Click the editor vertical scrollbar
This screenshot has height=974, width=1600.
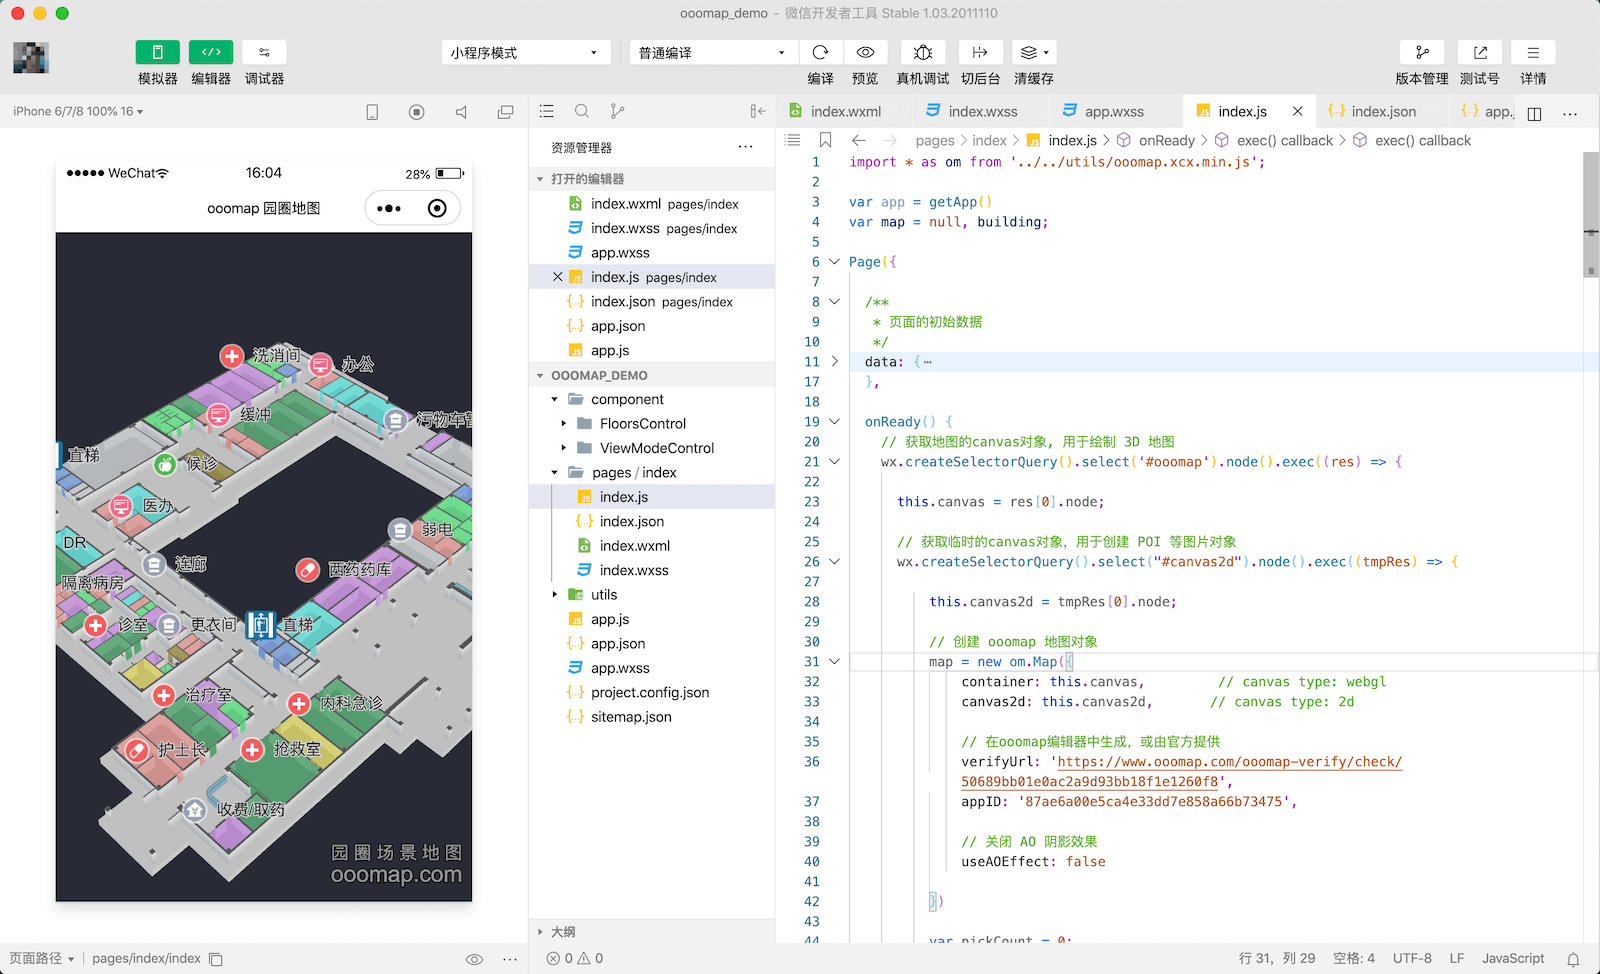[x=1591, y=213]
